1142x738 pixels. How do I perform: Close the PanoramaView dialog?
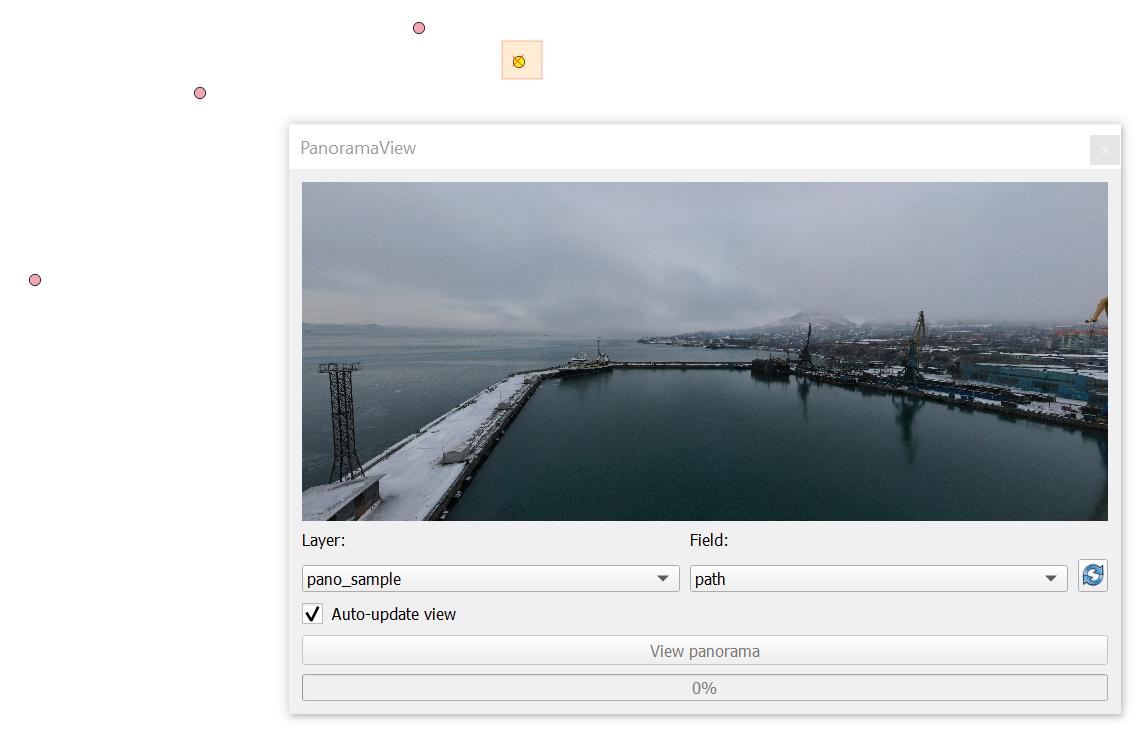(1105, 149)
